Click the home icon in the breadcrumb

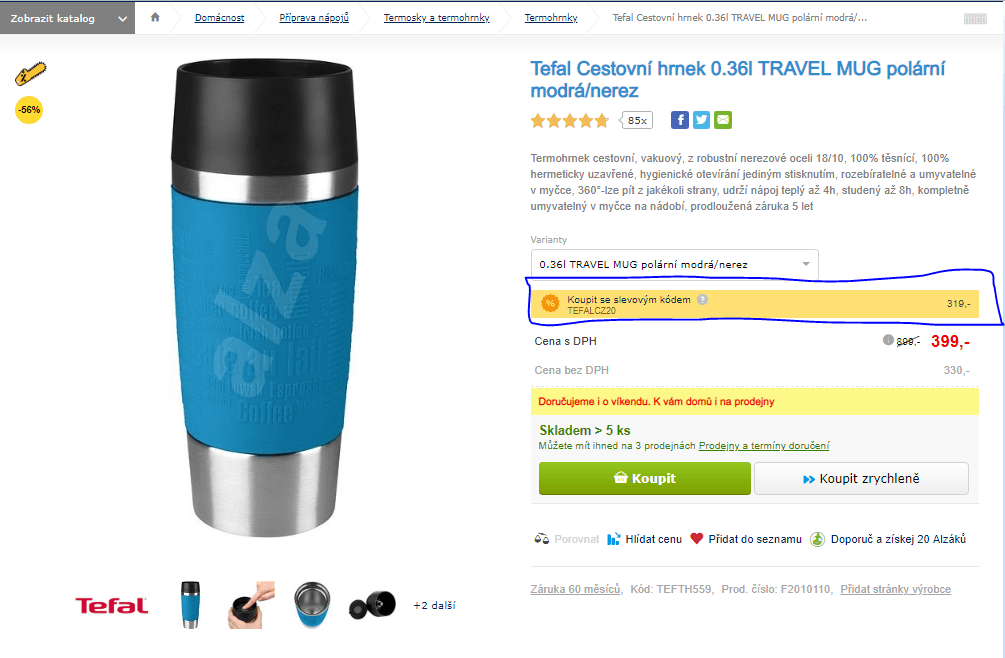coord(155,17)
